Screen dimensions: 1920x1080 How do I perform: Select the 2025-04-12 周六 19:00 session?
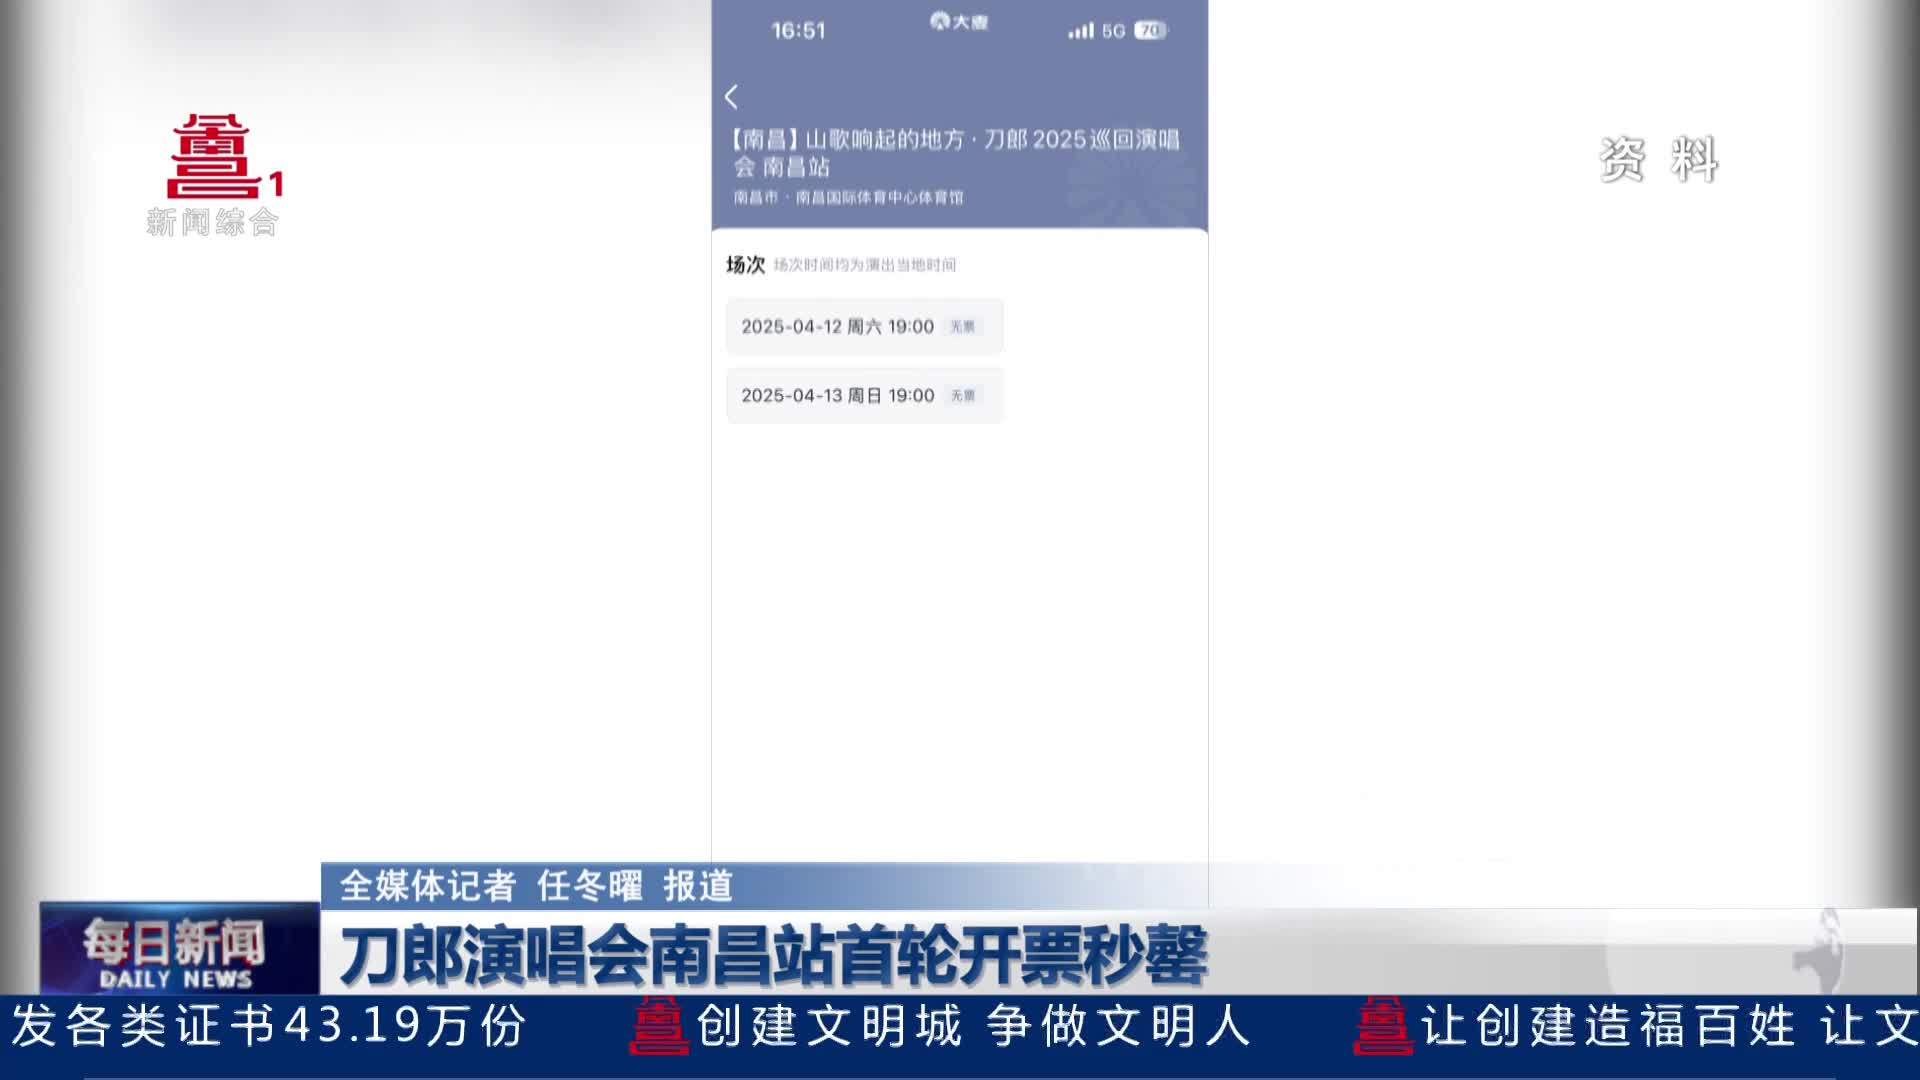(x=864, y=326)
